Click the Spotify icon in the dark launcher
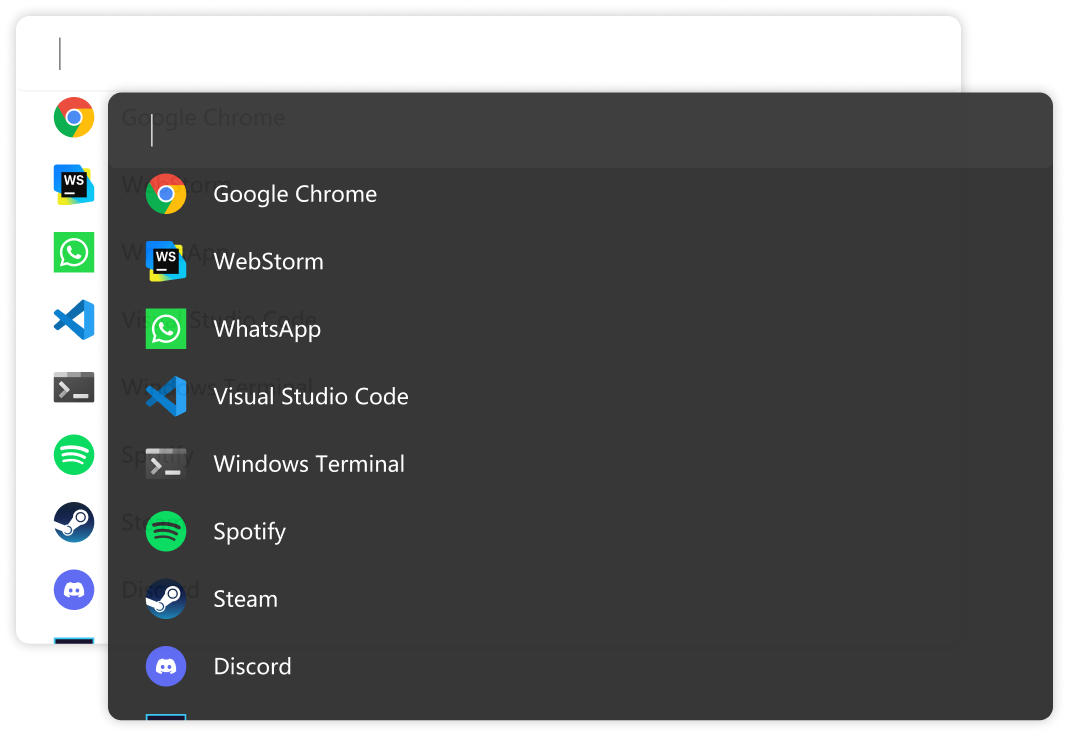Image resolution: width=1080 pixels, height=740 pixels. point(166,531)
